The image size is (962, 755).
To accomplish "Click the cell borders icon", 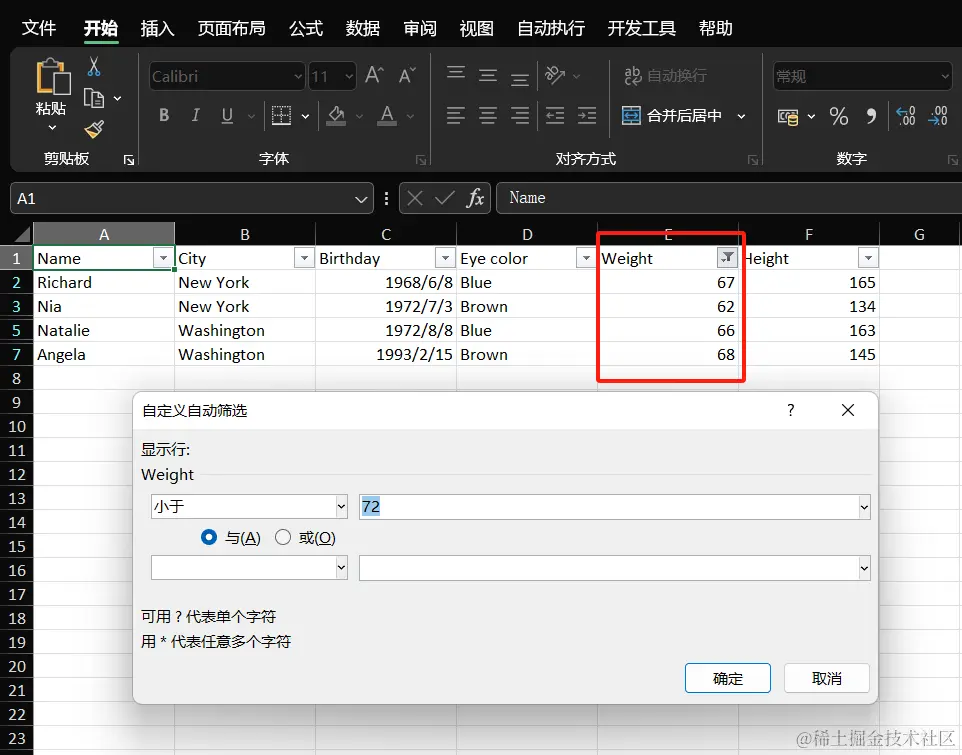I will point(281,115).
